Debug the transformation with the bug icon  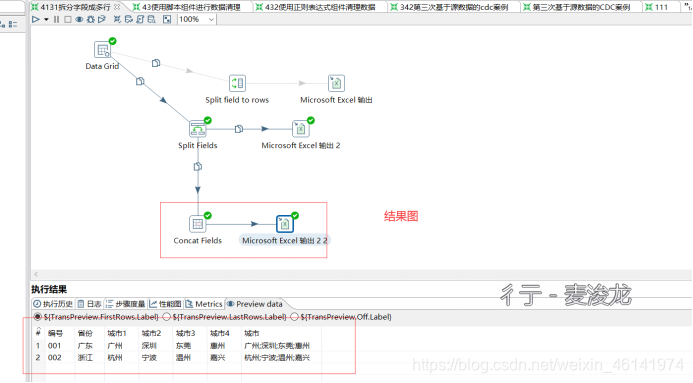[91, 19]
